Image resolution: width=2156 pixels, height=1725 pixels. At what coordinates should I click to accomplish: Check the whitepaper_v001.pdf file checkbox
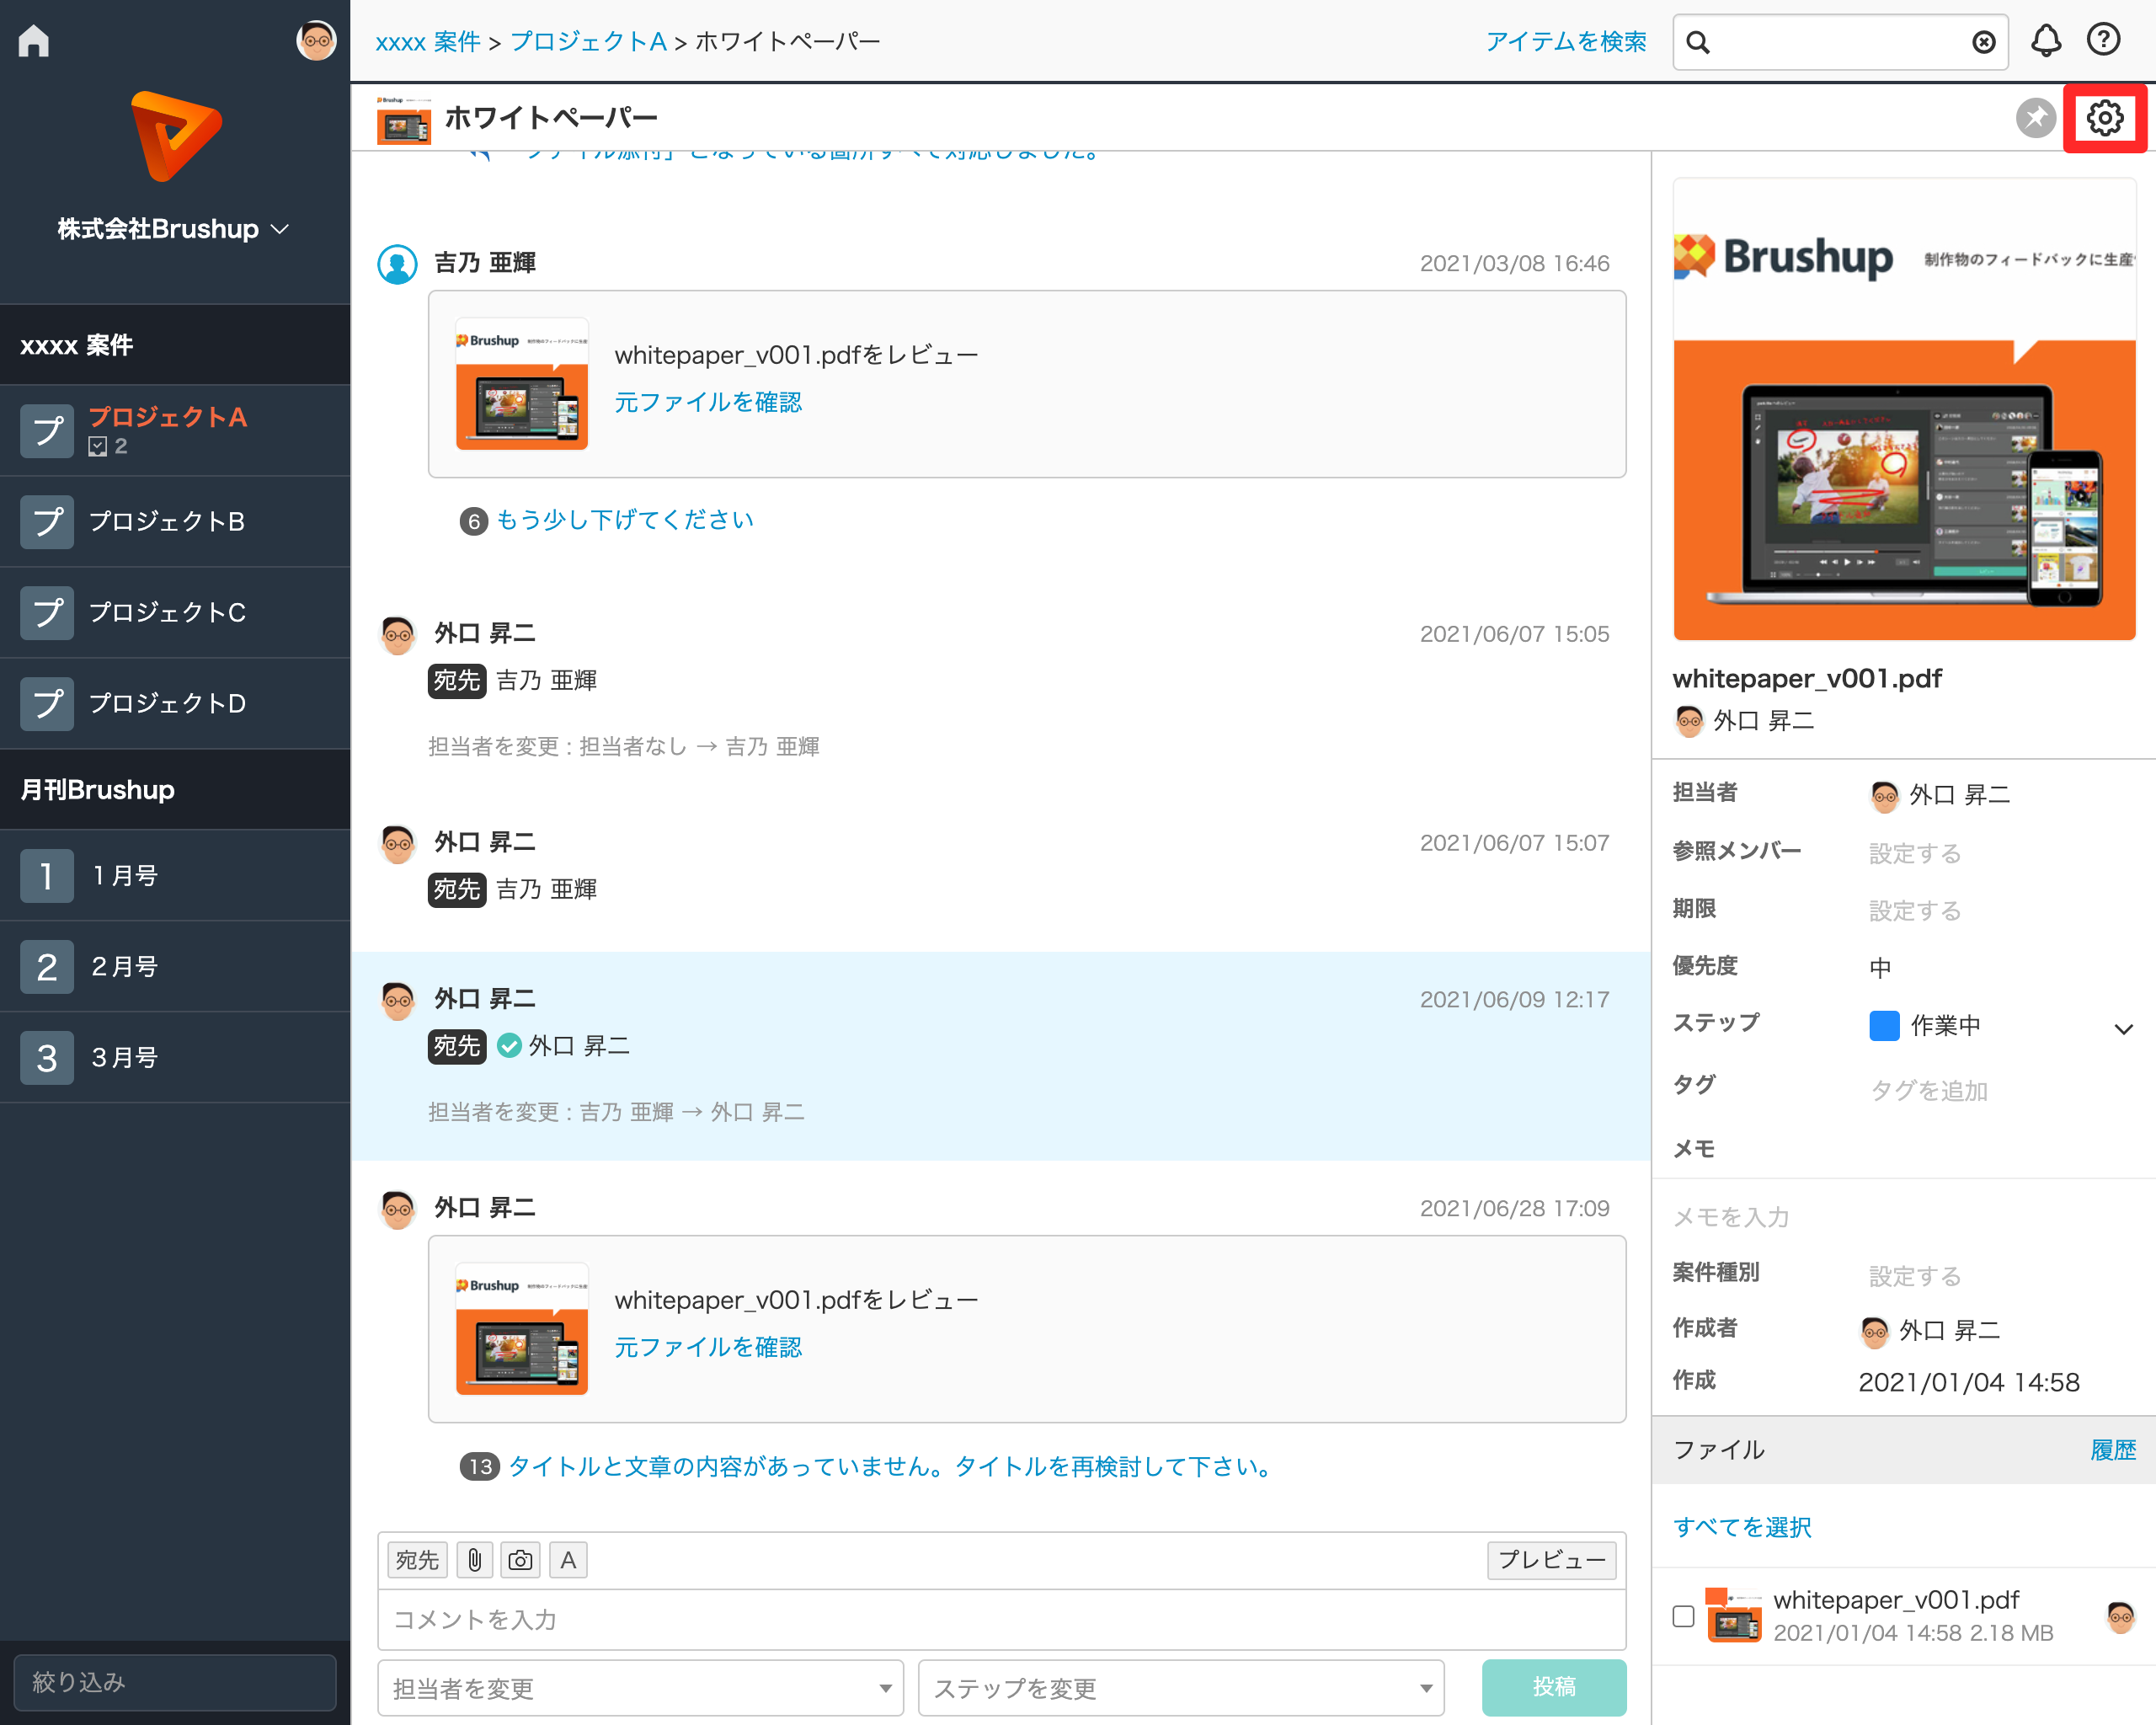[x=1683, y=1615]
